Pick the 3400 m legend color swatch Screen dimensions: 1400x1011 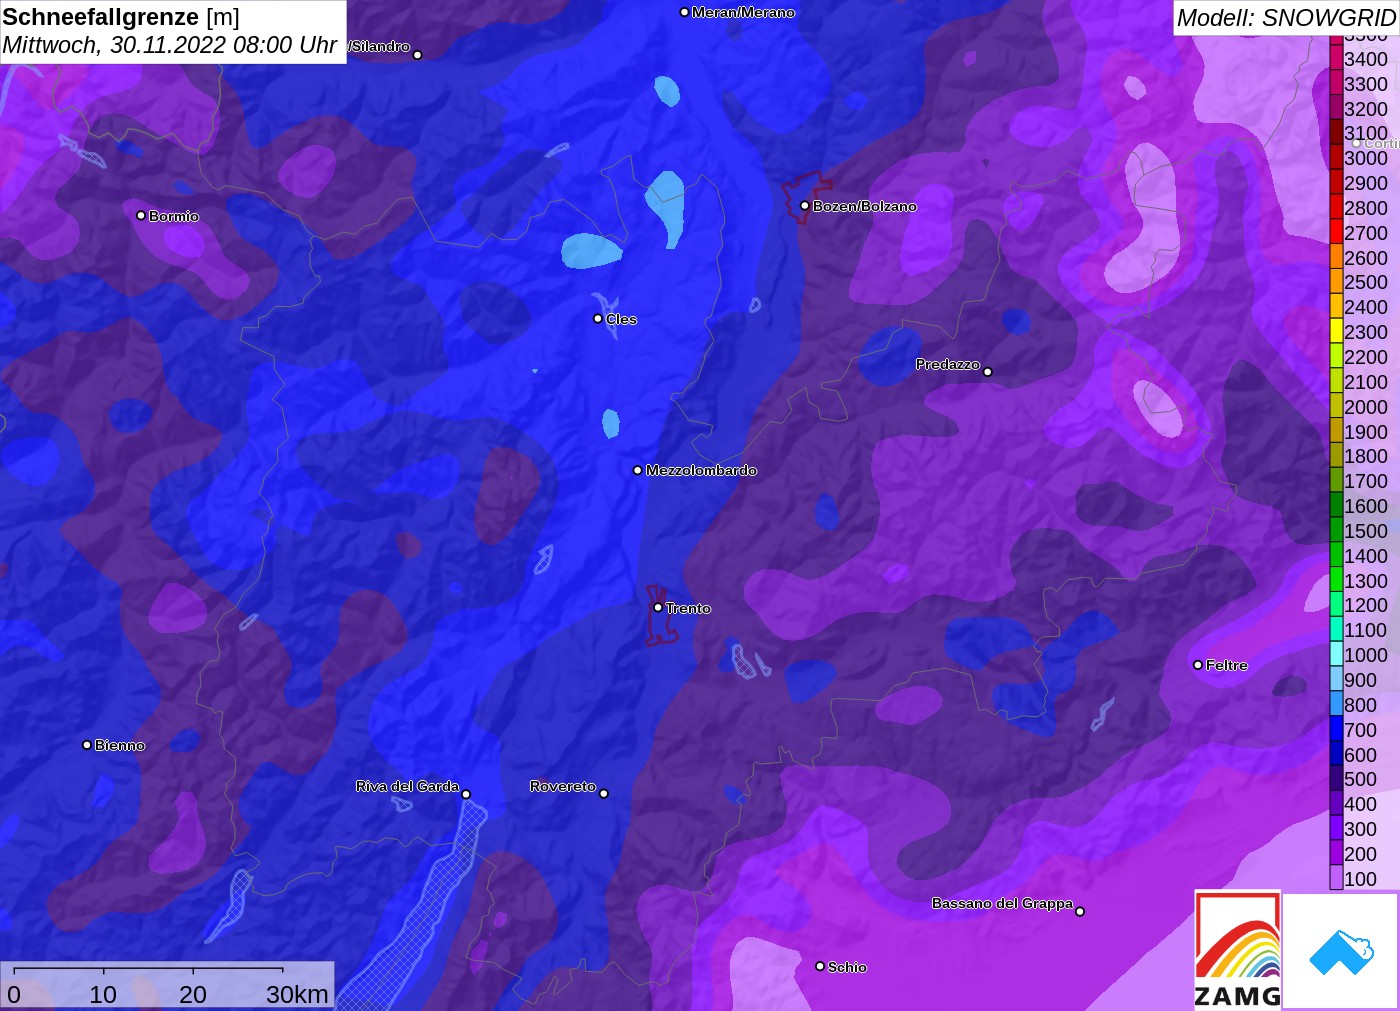point(1336,59)
